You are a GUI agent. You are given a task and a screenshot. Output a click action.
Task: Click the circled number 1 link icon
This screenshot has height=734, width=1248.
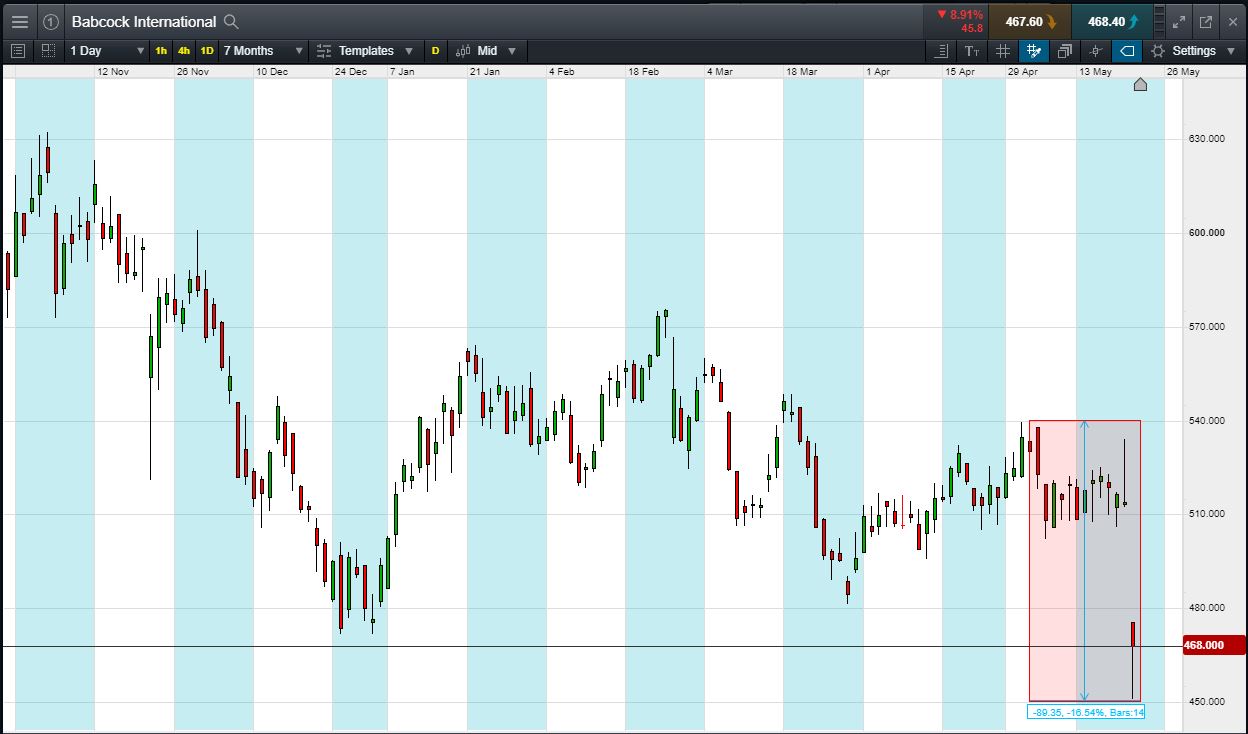point(51,21)
